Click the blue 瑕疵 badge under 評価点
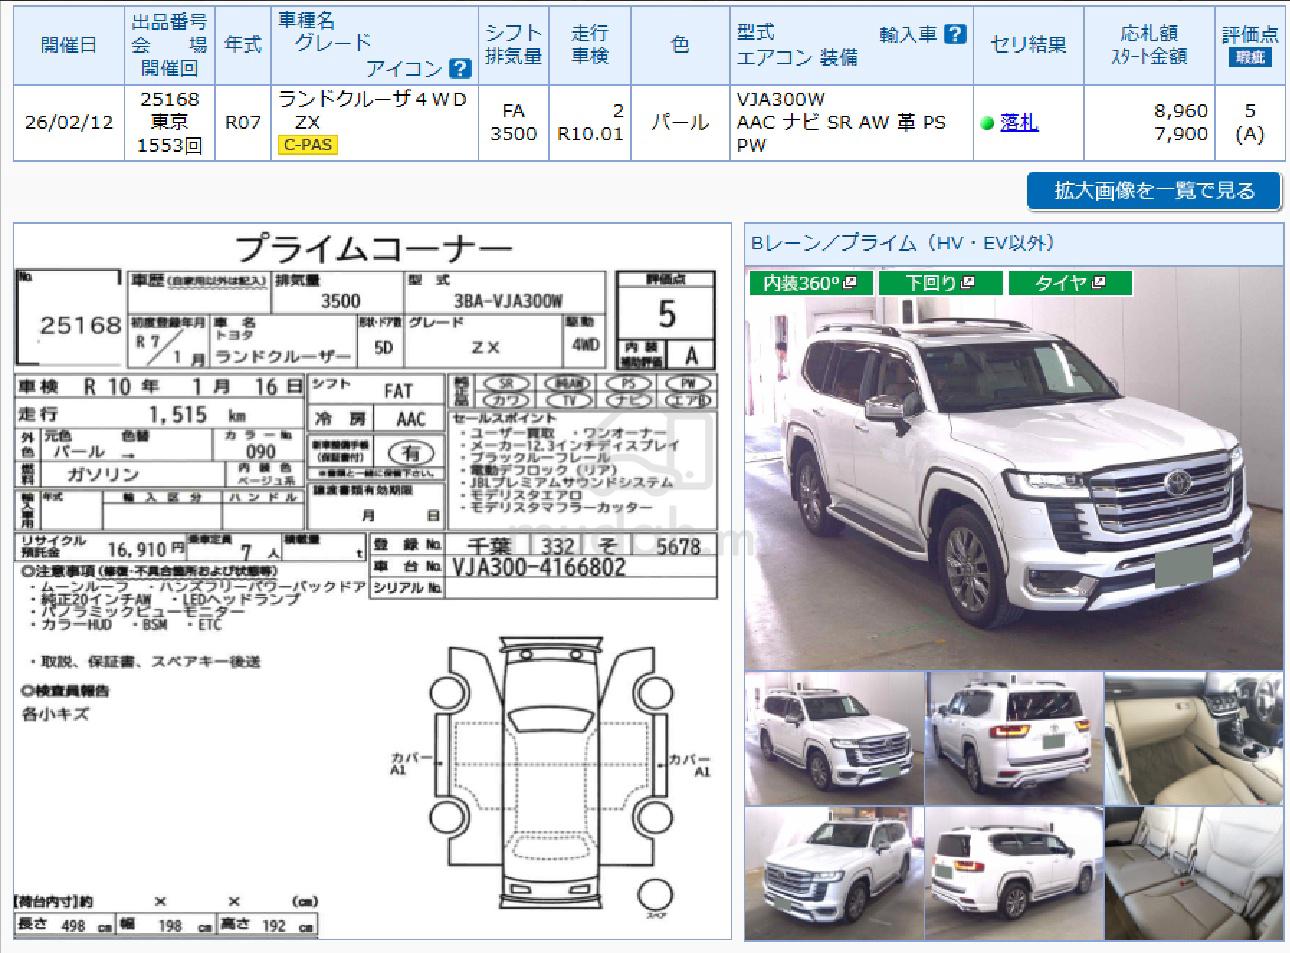The image size is (1290, 953). pos(1250,57)
